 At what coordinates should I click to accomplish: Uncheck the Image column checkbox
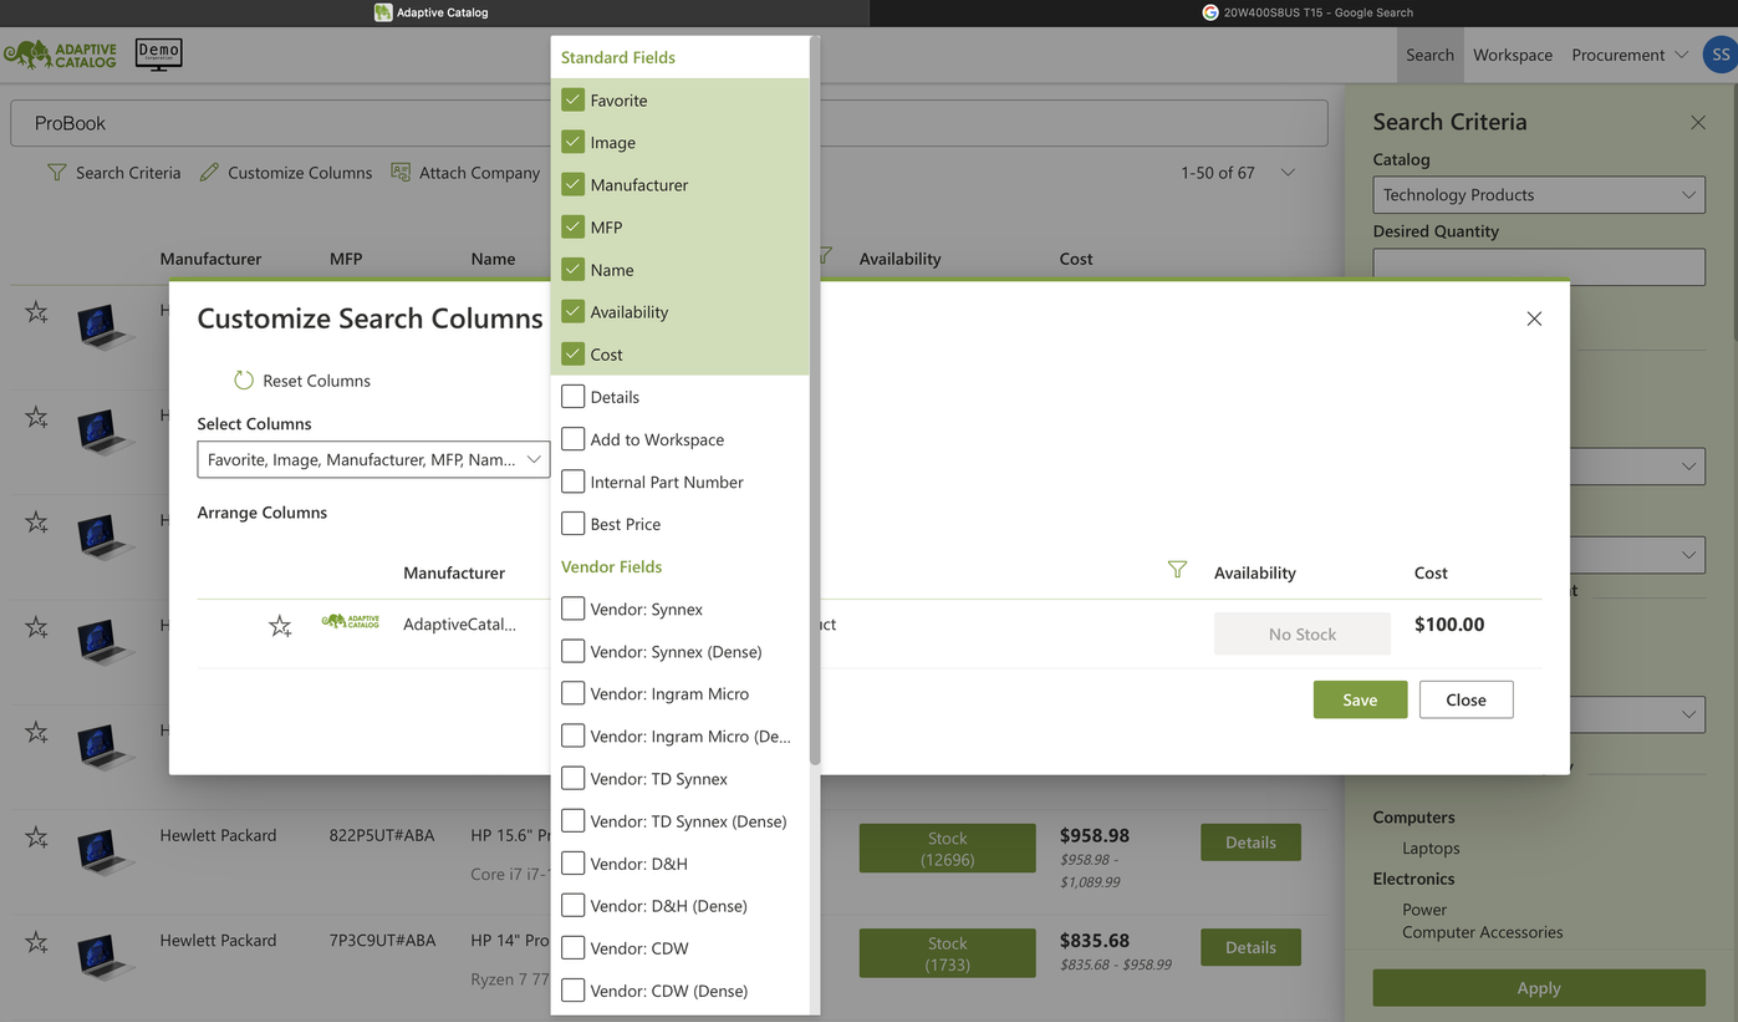tap(573, 142)
